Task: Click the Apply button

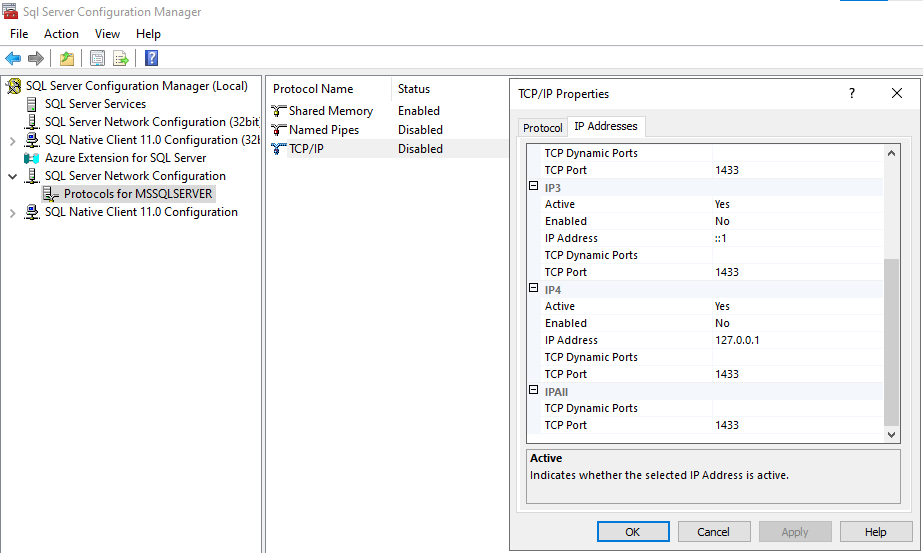Action: point(795,532)
